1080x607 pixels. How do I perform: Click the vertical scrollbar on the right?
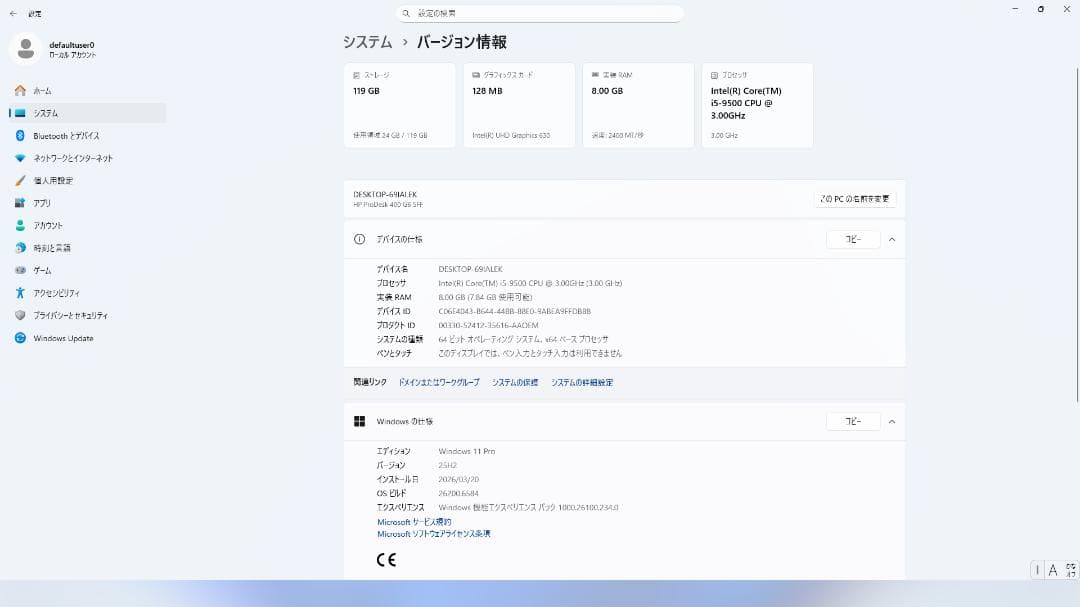(1077, 234)
